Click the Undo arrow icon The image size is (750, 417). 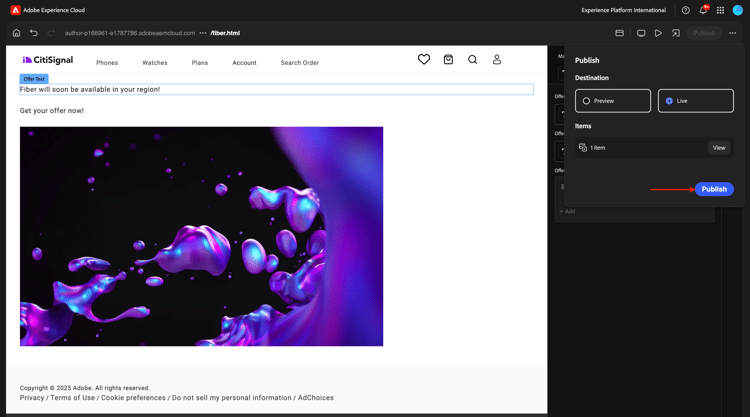(x=34, y=33)
